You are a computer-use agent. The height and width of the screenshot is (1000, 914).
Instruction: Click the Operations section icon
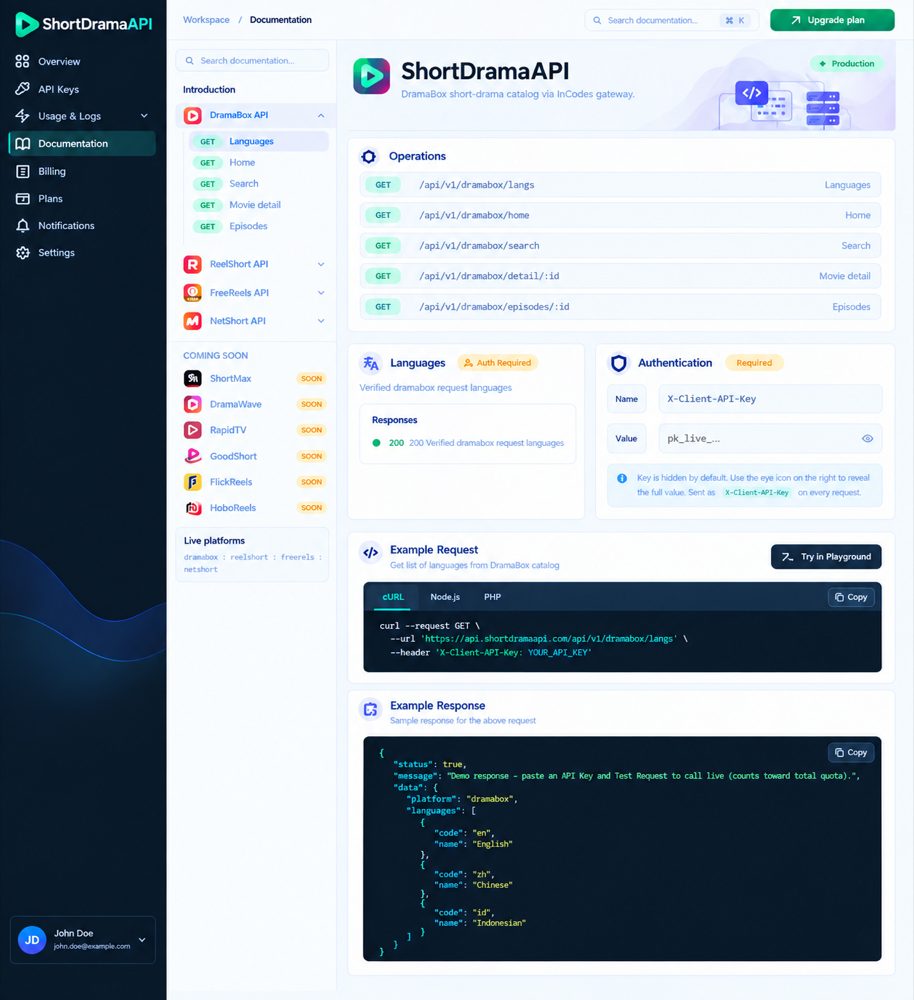369,156
